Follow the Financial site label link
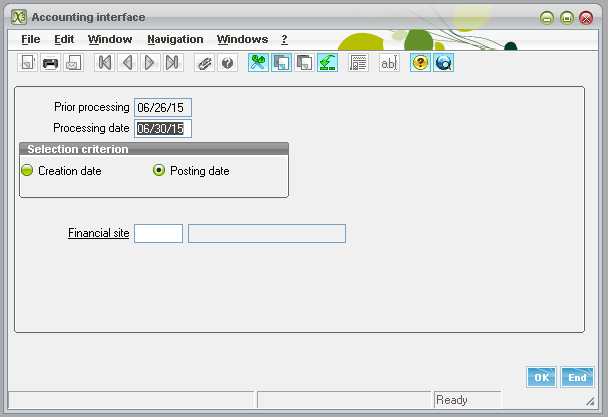This screenshot has width=608, height=417. click(x=98, y=233)
